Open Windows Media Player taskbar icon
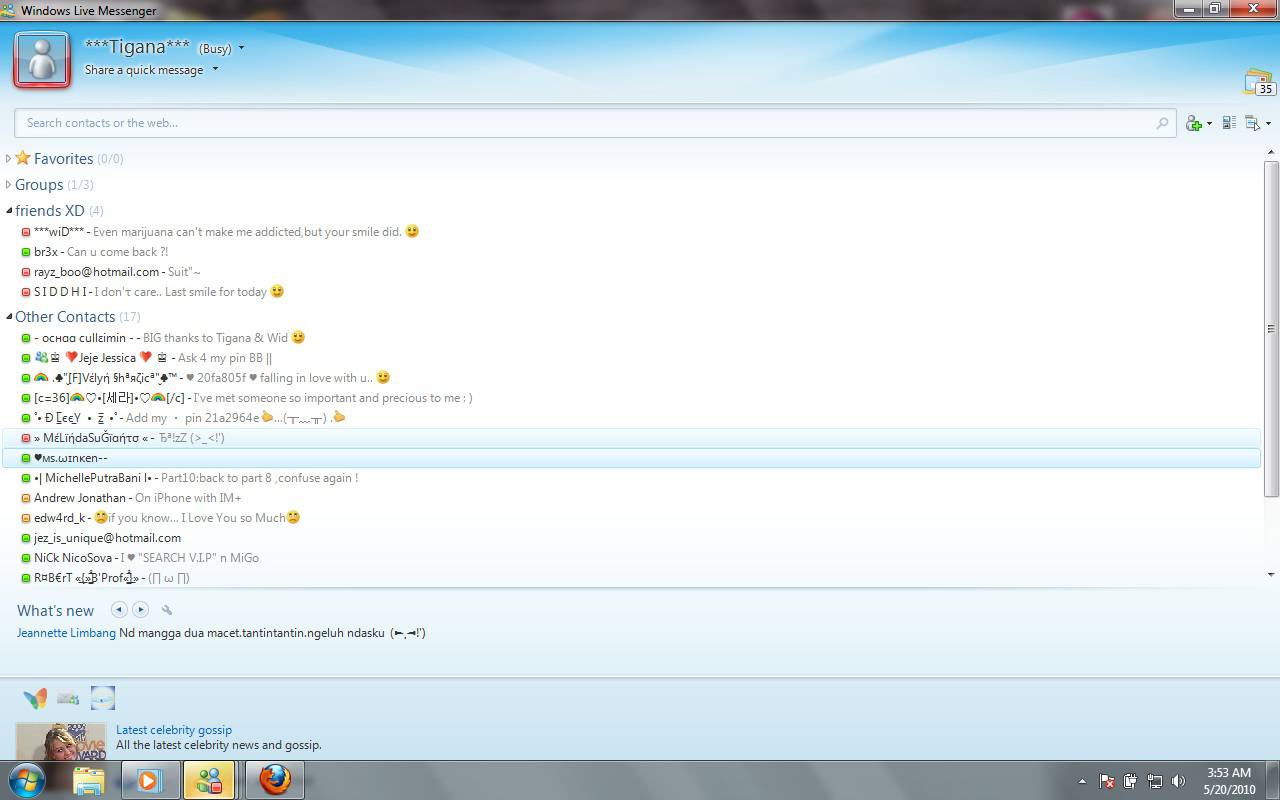 (x=150, y=780)
